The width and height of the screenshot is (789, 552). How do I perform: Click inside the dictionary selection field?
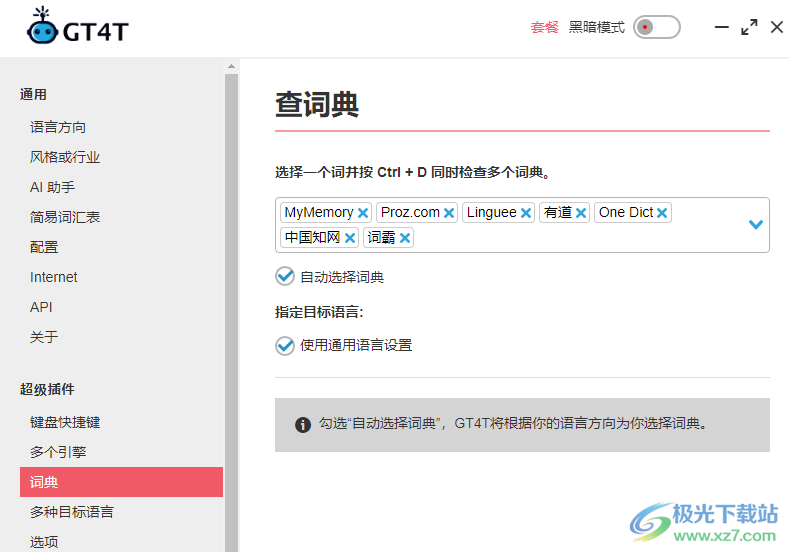522,225
